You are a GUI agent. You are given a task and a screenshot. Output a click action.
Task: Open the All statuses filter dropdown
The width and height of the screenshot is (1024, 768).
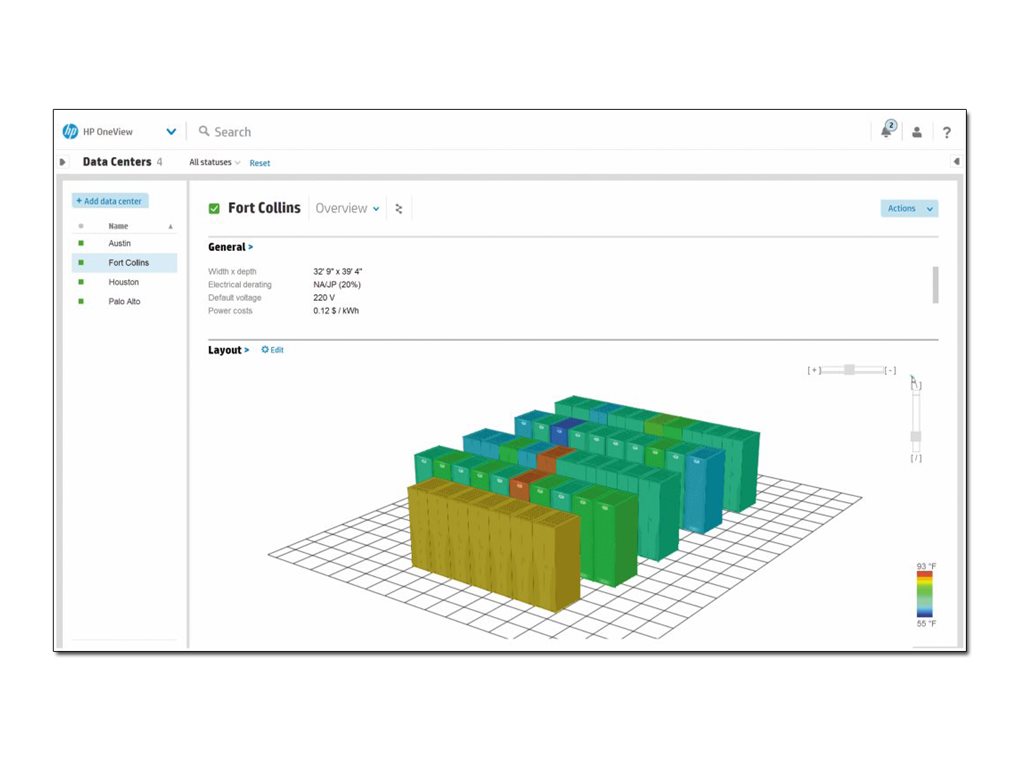(212, 162)
